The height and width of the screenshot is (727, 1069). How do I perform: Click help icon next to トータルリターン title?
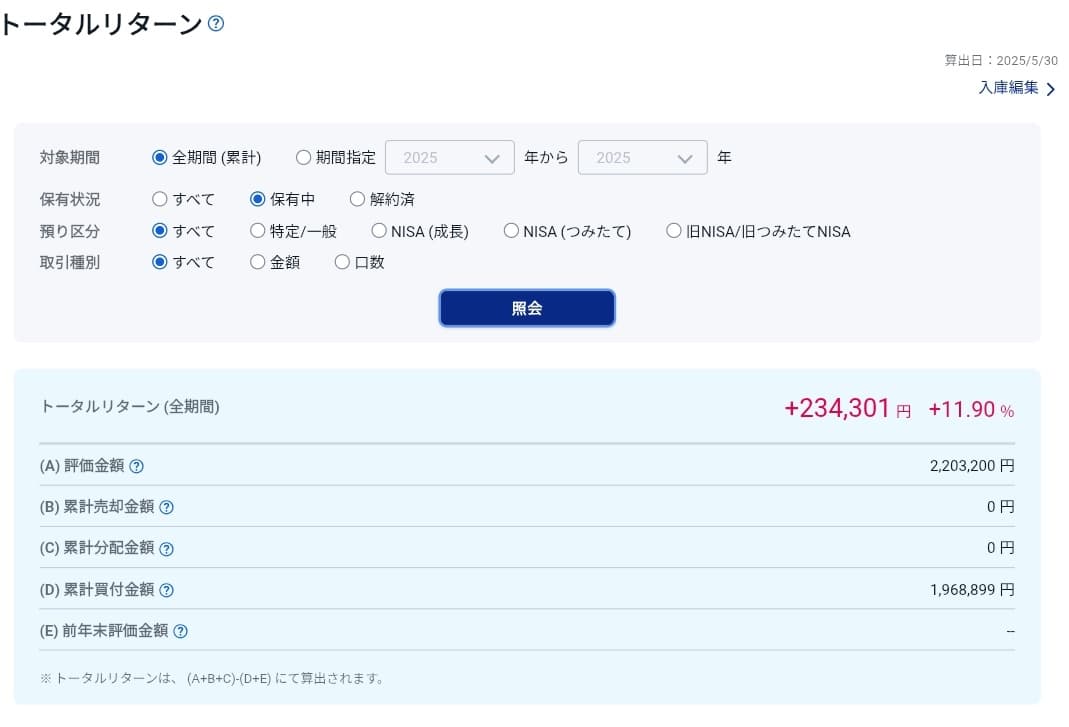click(x=216, y=23)
